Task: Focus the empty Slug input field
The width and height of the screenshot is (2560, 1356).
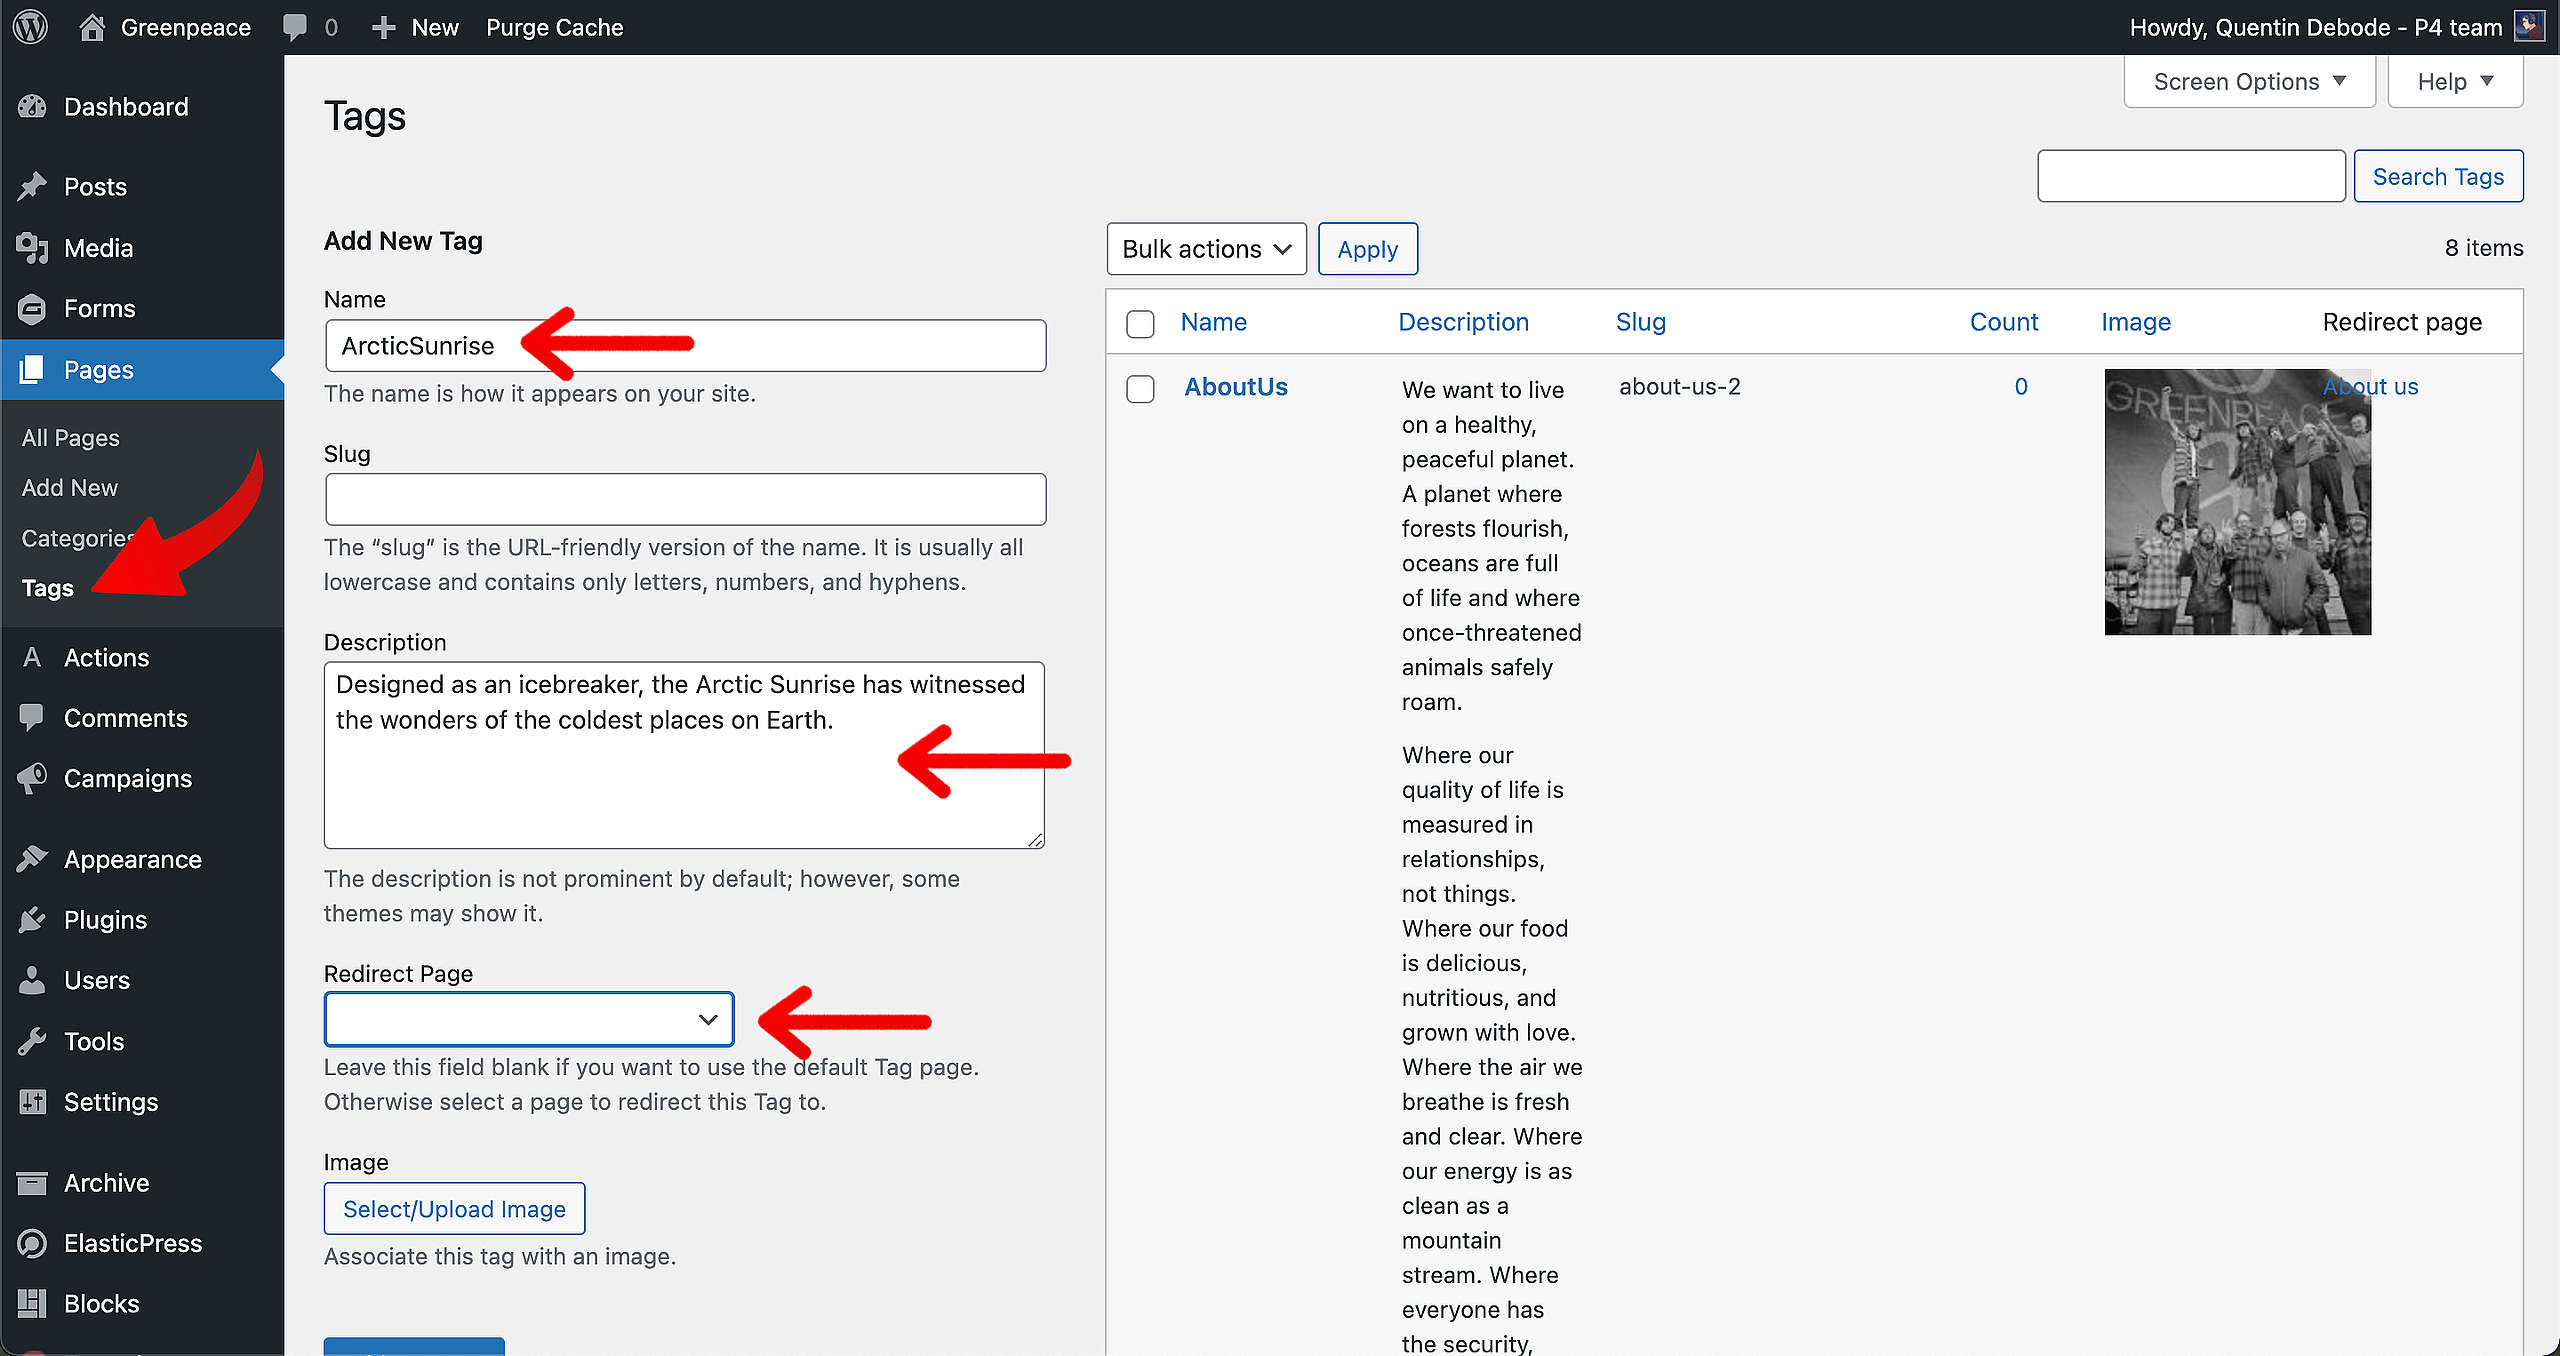Action: (685, 499)
